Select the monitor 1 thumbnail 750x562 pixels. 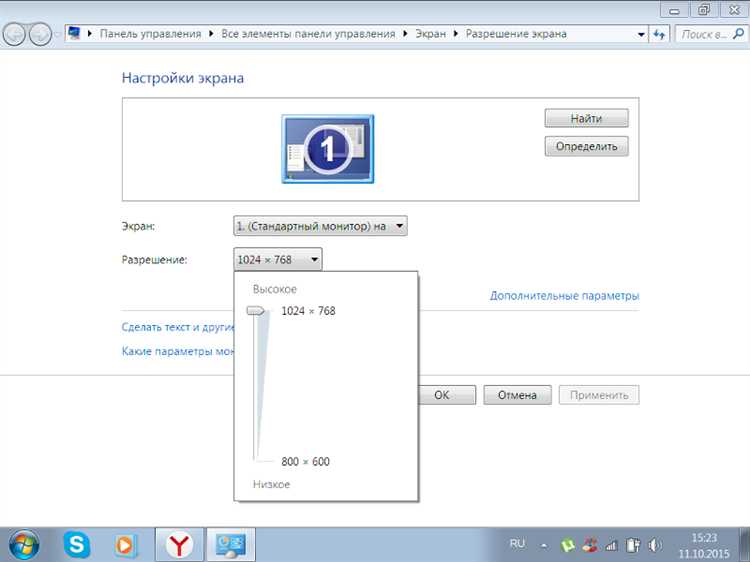point(328,149)
